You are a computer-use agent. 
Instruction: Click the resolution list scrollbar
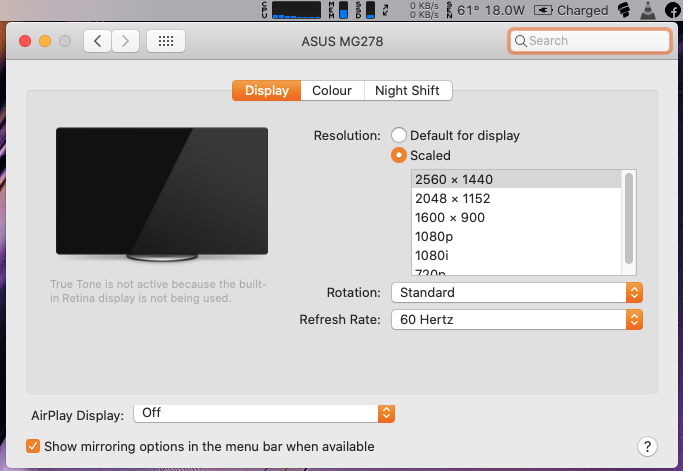(629, 219)
